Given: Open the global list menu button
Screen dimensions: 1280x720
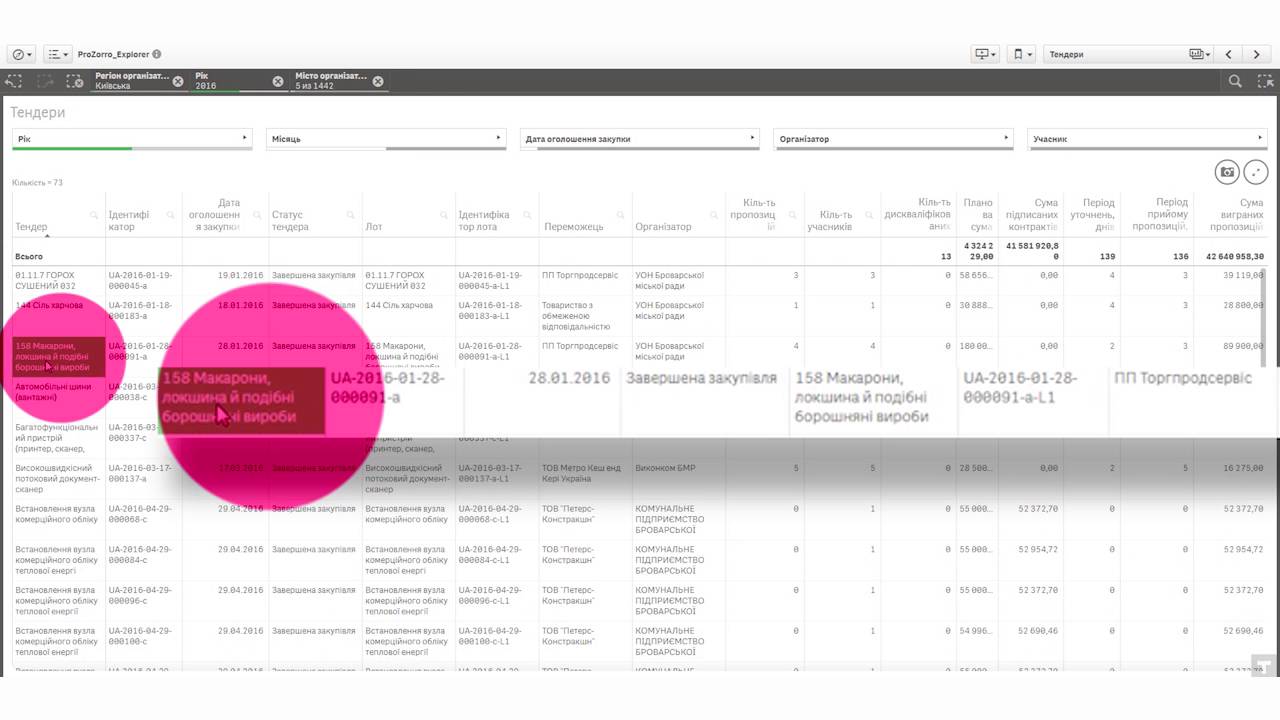Looking at the screenshot, I should [x=57, y=54].
